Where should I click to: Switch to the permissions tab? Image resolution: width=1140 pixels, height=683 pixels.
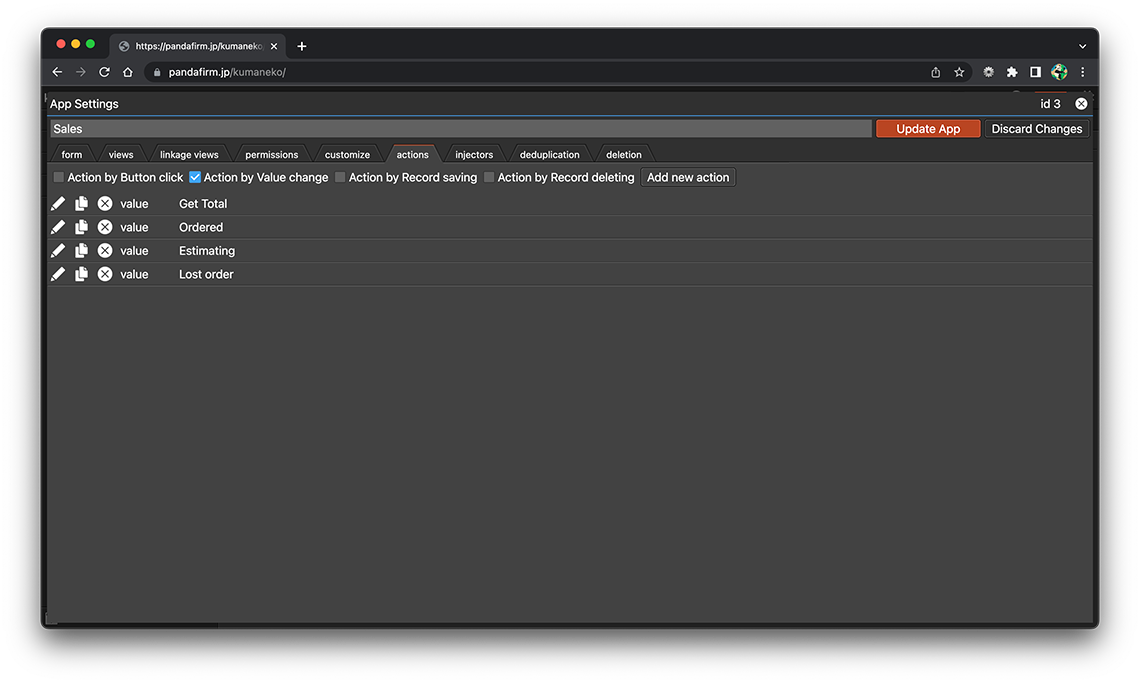pos(271,154)
